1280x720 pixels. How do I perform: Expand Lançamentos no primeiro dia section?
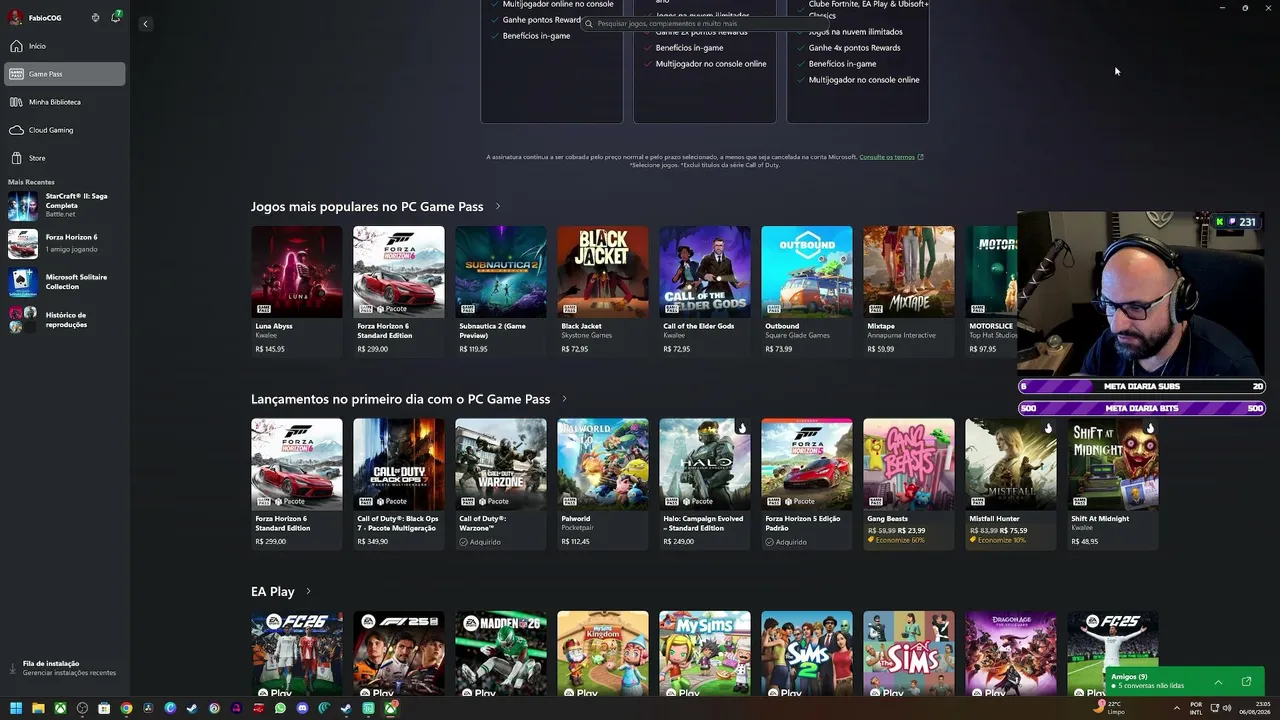click(x=564, y=399)
